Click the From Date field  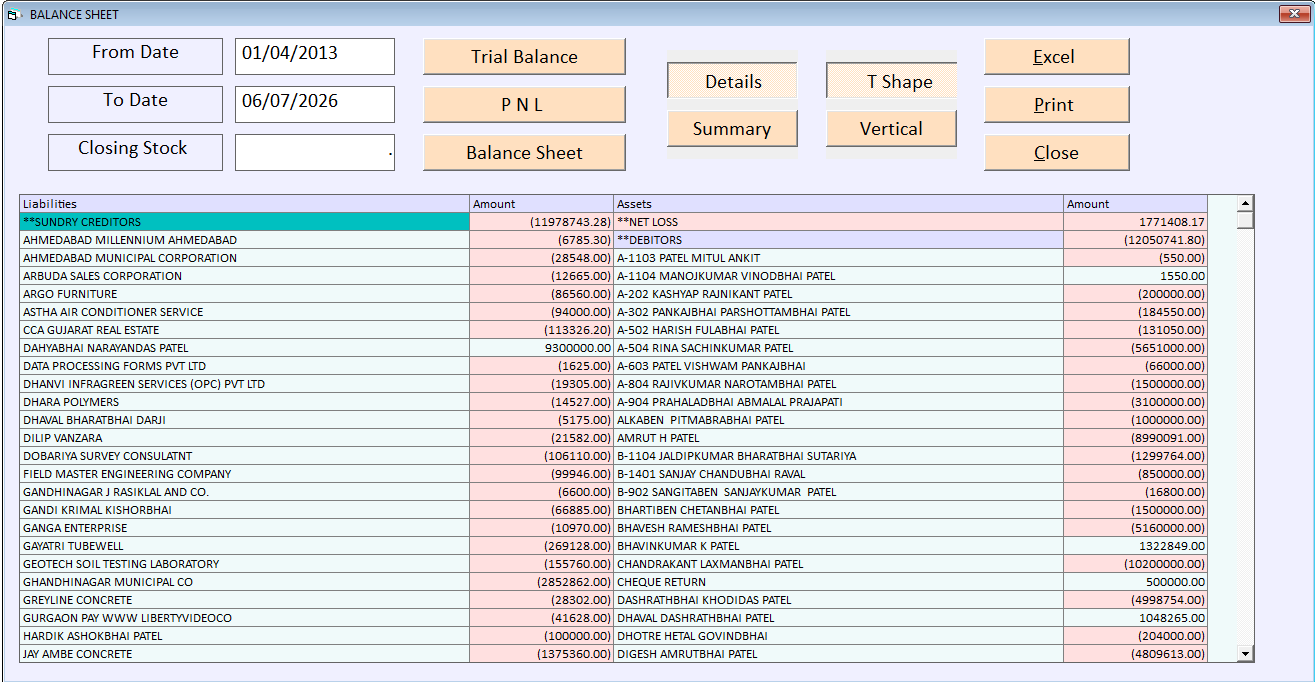315,56
